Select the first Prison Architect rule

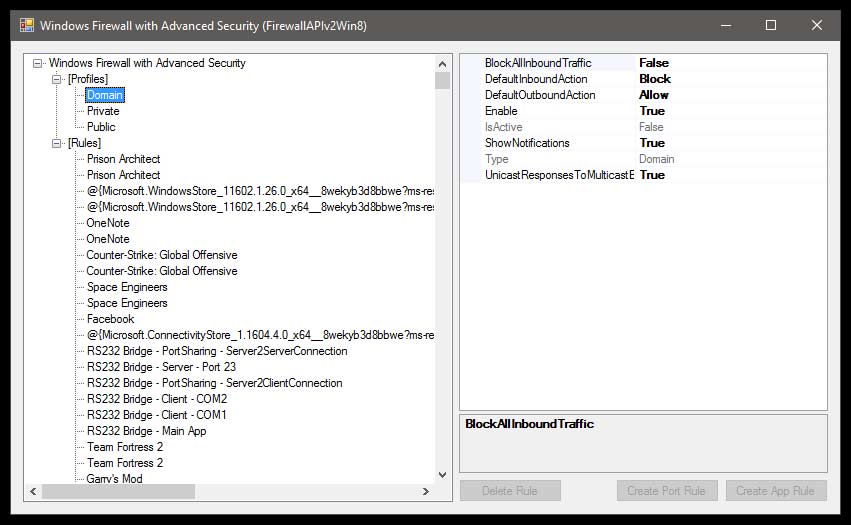pos(124,159)
